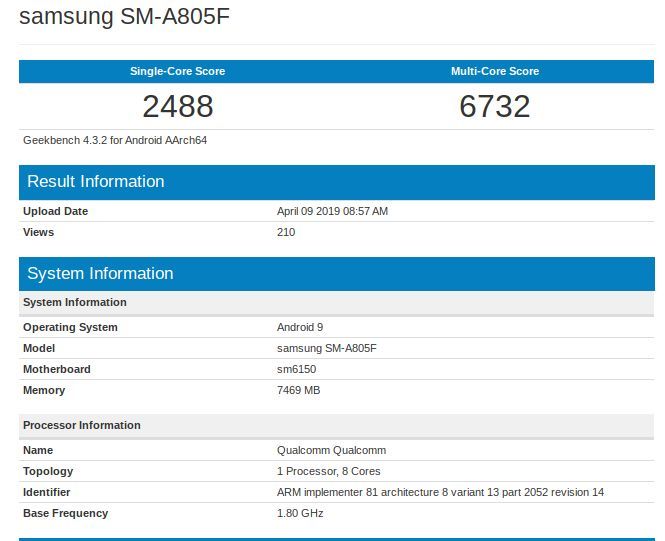Select the Operating System value Android 9

(x=300, y=327)
